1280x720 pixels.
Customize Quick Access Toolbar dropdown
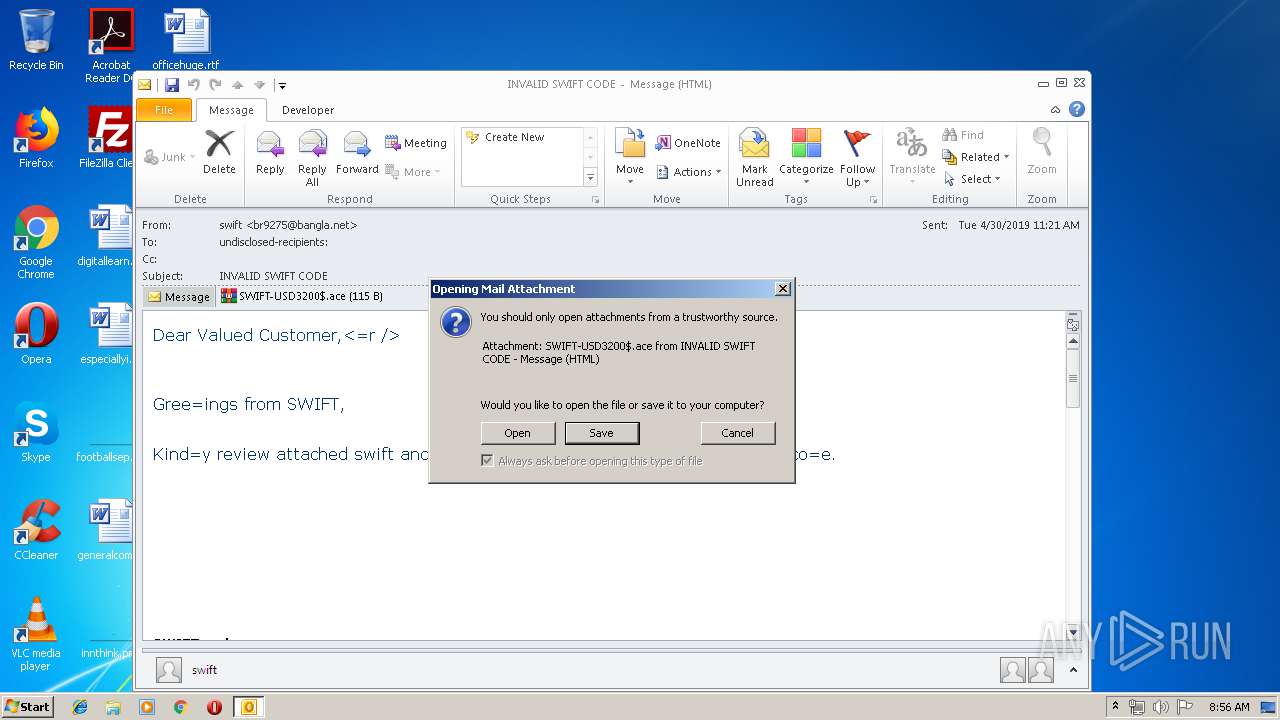pyautogui.click(x=283, y=86)
